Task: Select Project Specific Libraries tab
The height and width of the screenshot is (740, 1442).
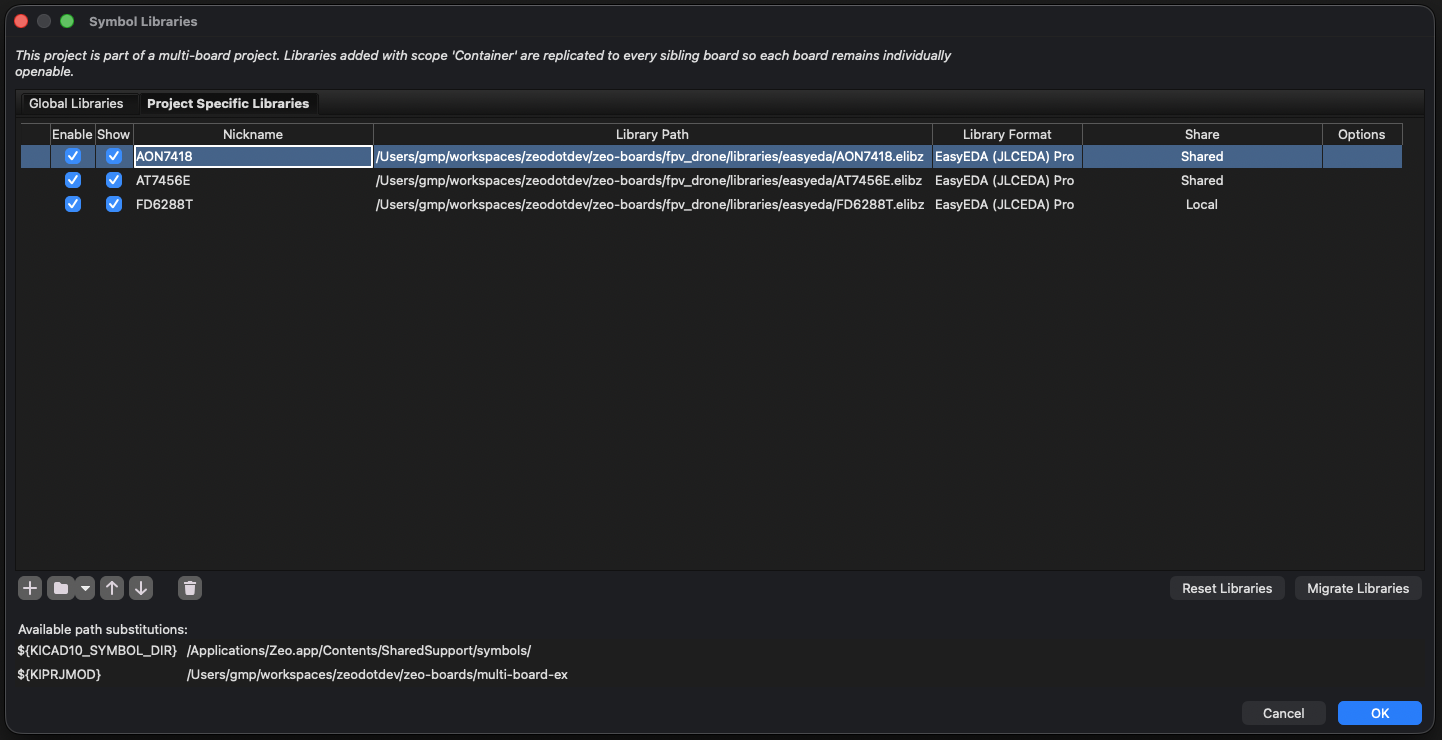Action: [x=228, y=103]
